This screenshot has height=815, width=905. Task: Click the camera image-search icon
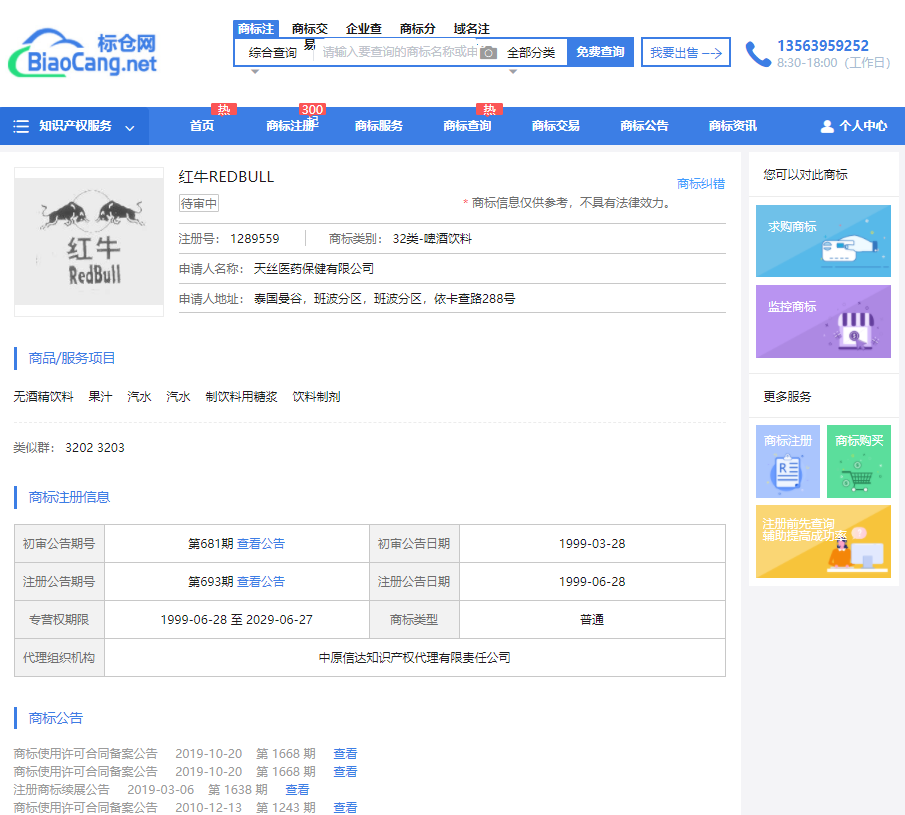488,53
